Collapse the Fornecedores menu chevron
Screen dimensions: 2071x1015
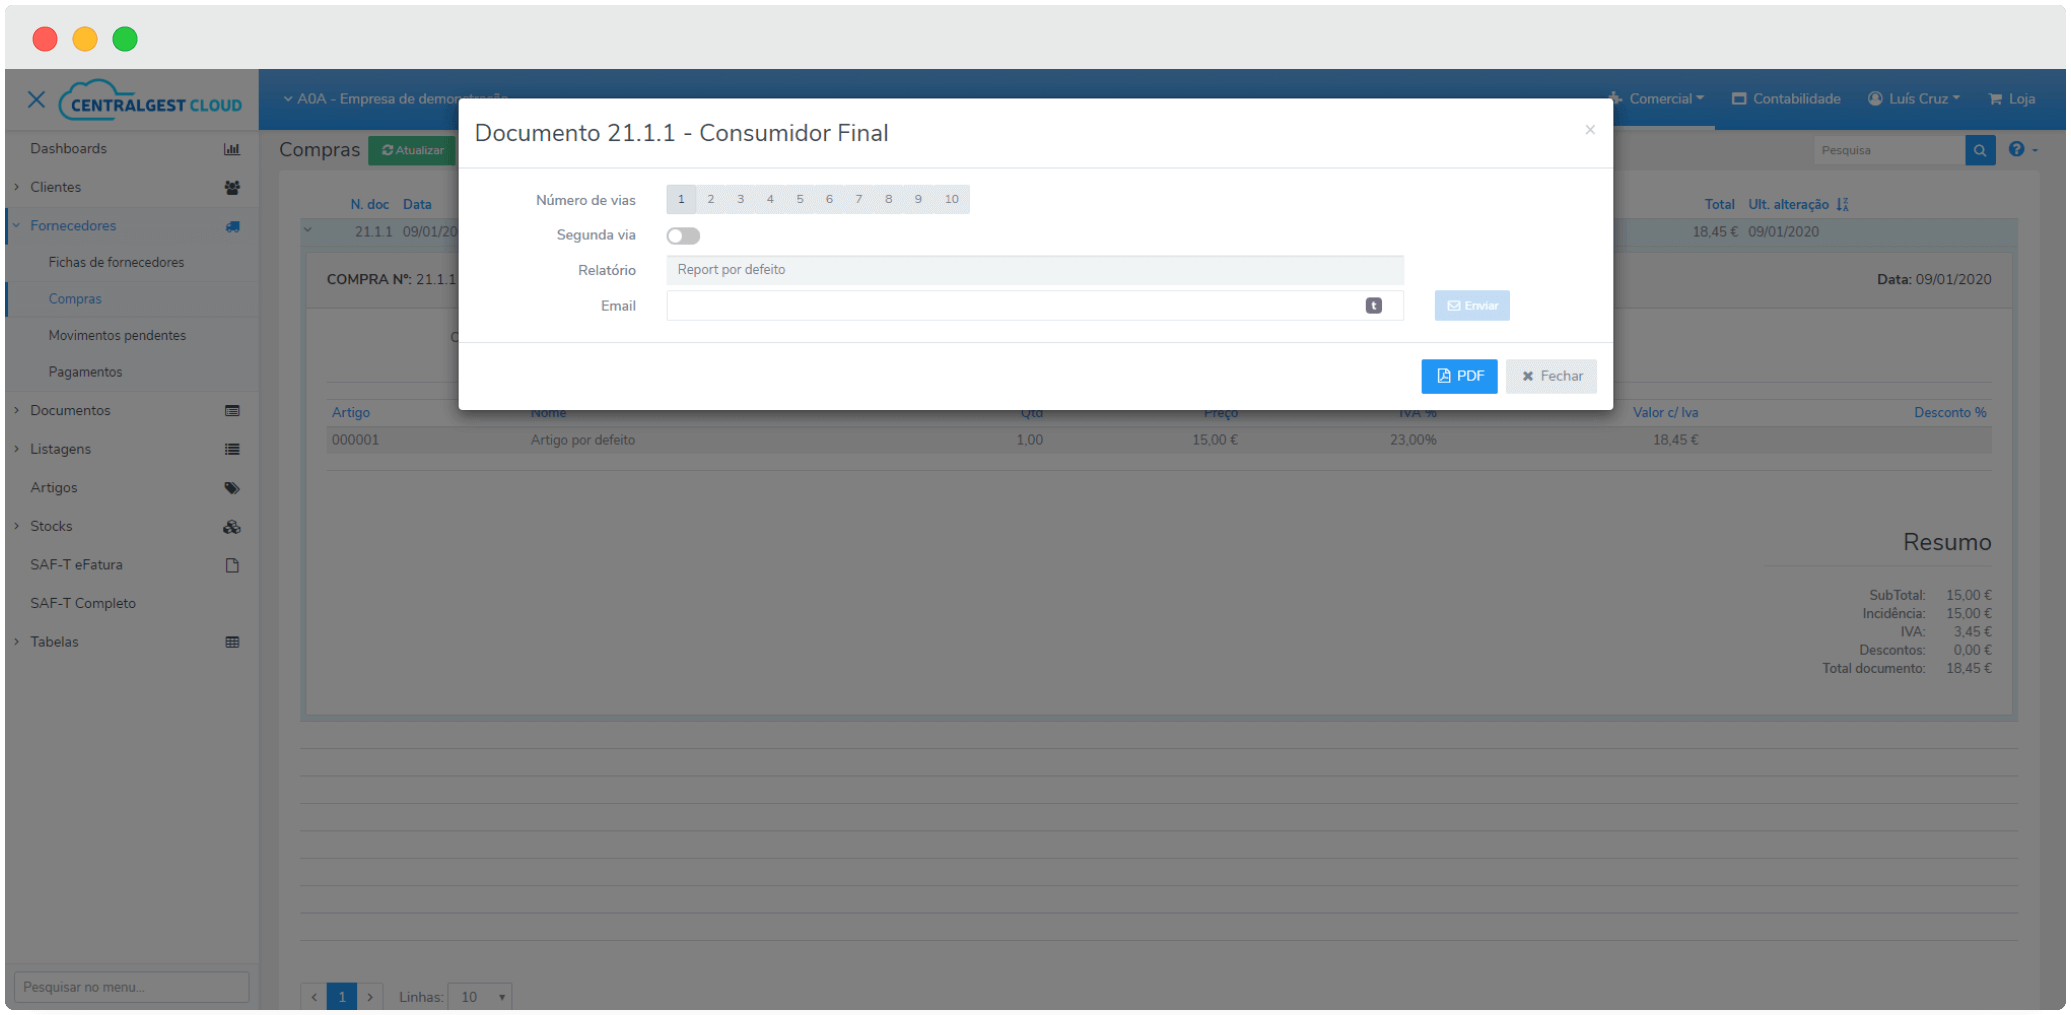click(16, 226)
